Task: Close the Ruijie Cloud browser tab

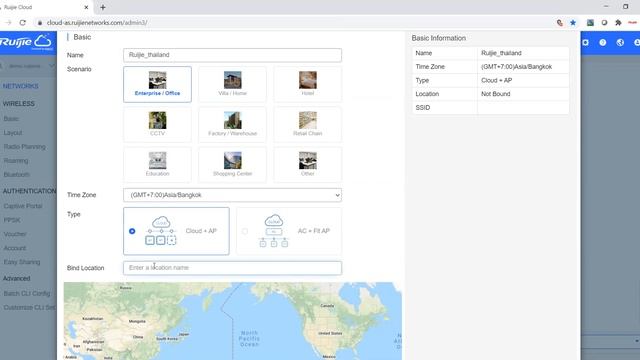Action: [x=86, y=7]
